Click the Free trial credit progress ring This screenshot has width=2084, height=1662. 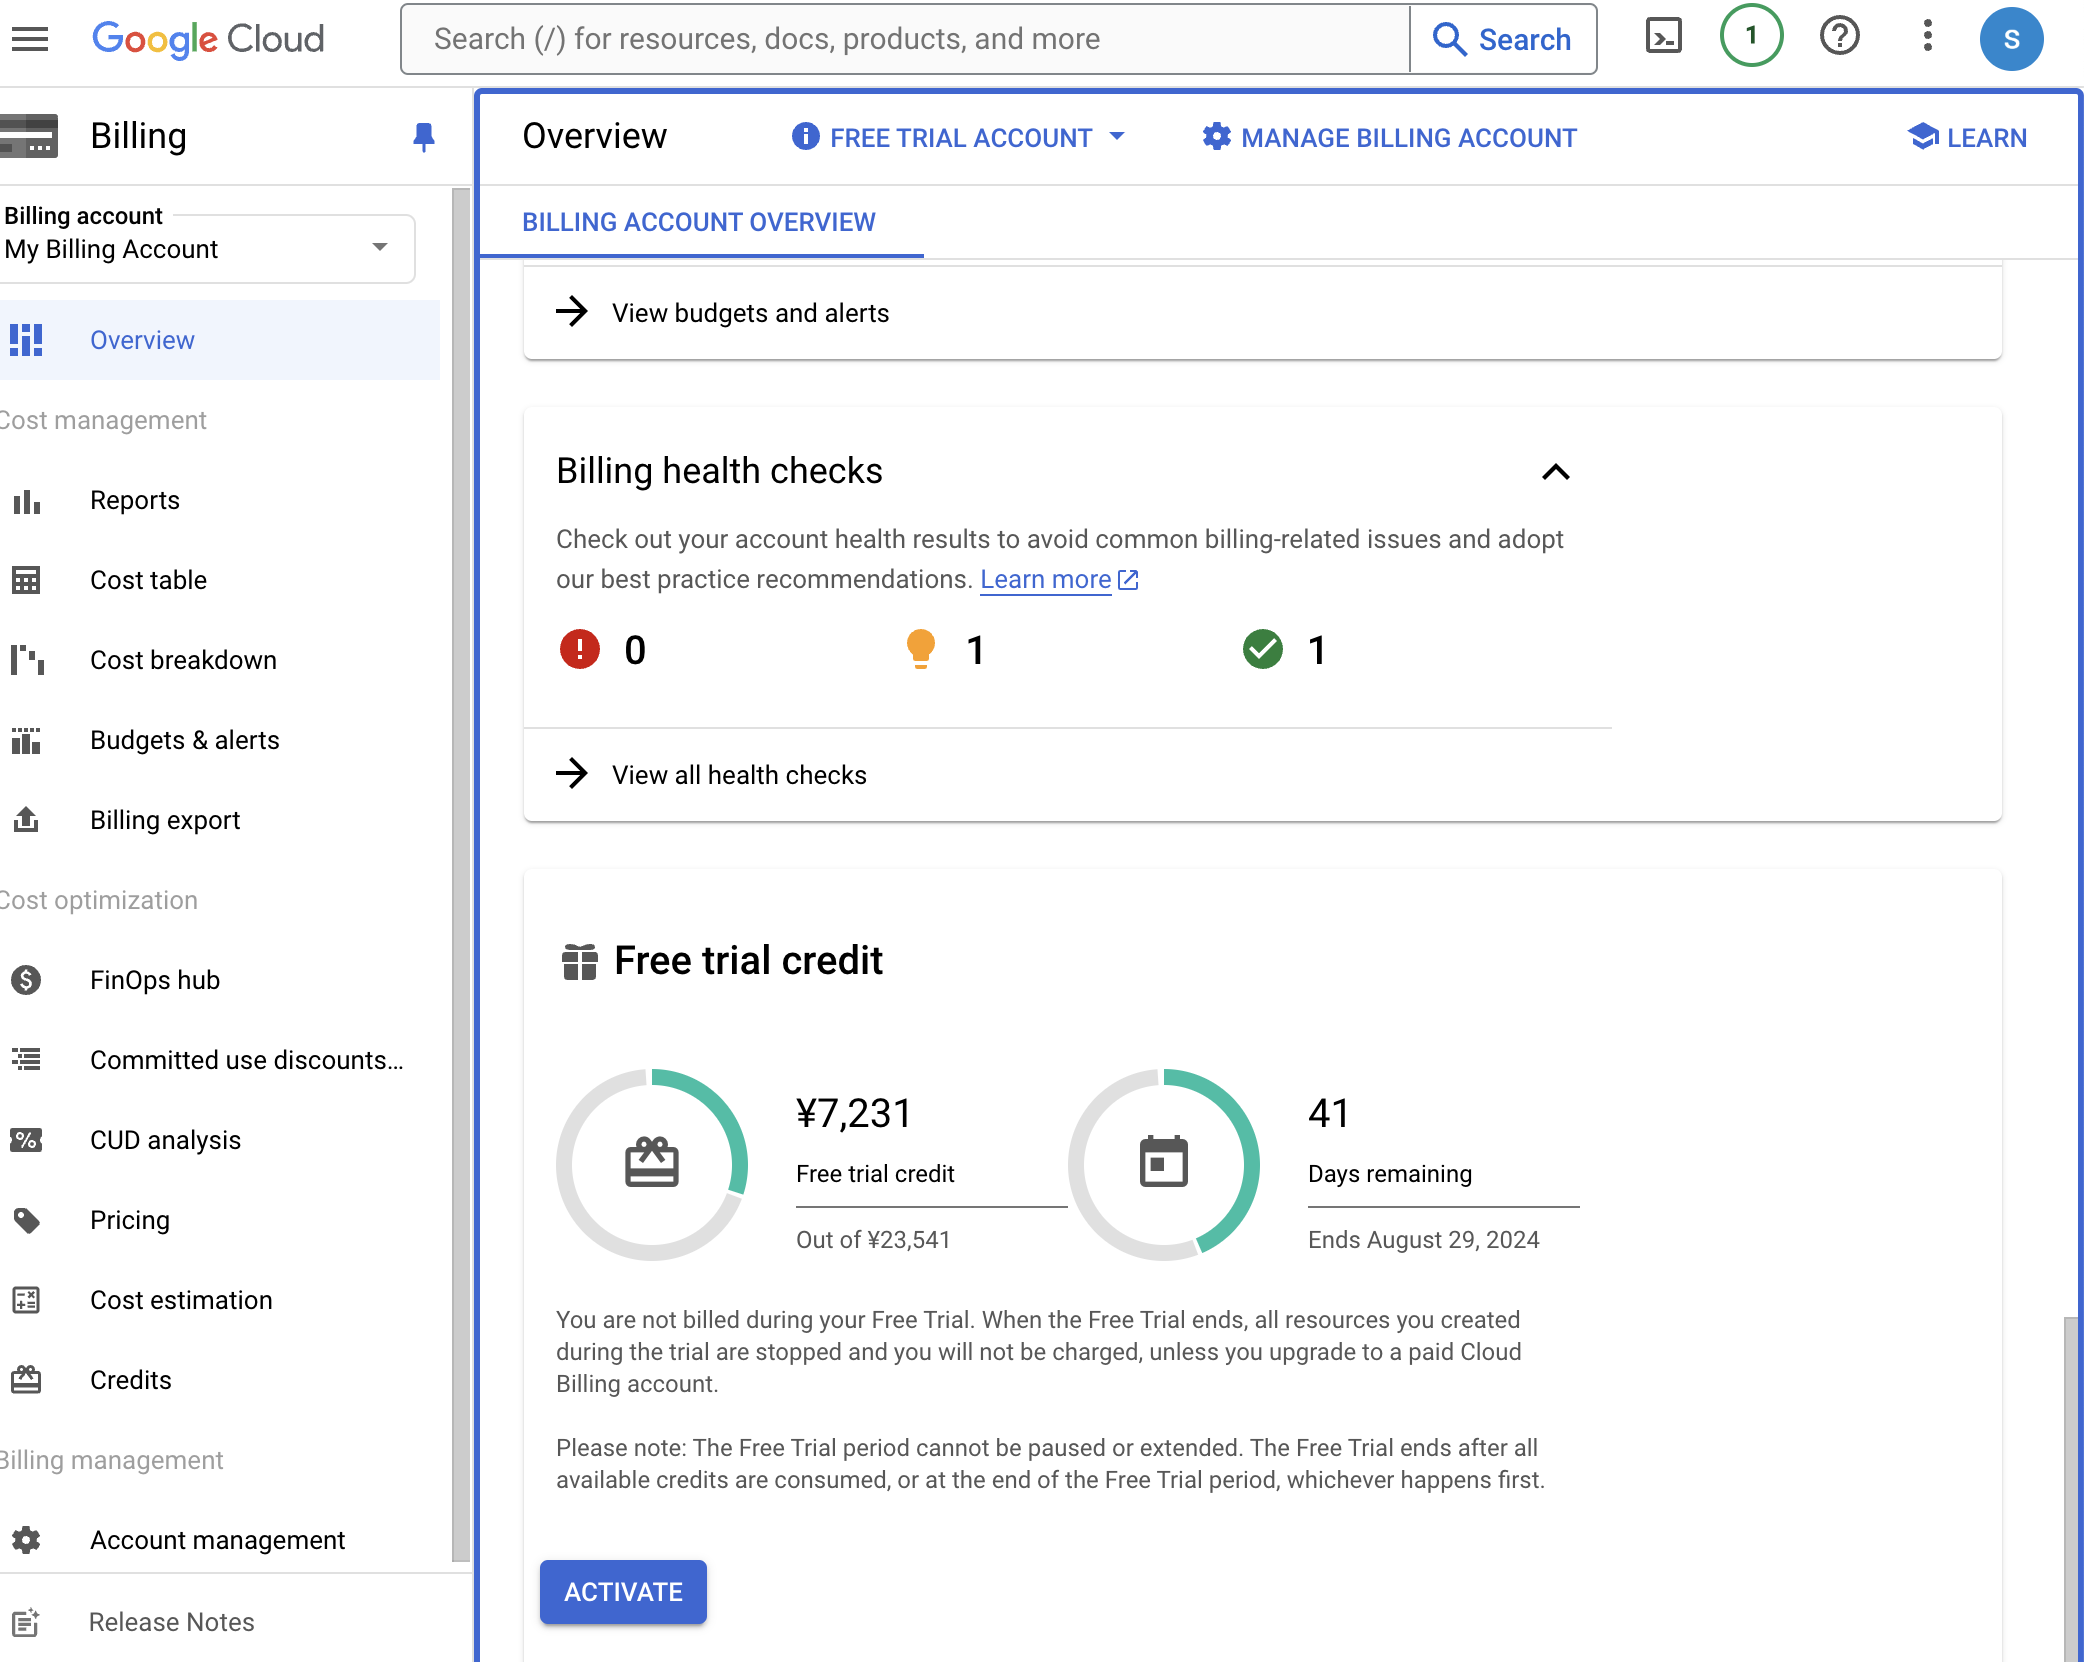click(651, 1164)
